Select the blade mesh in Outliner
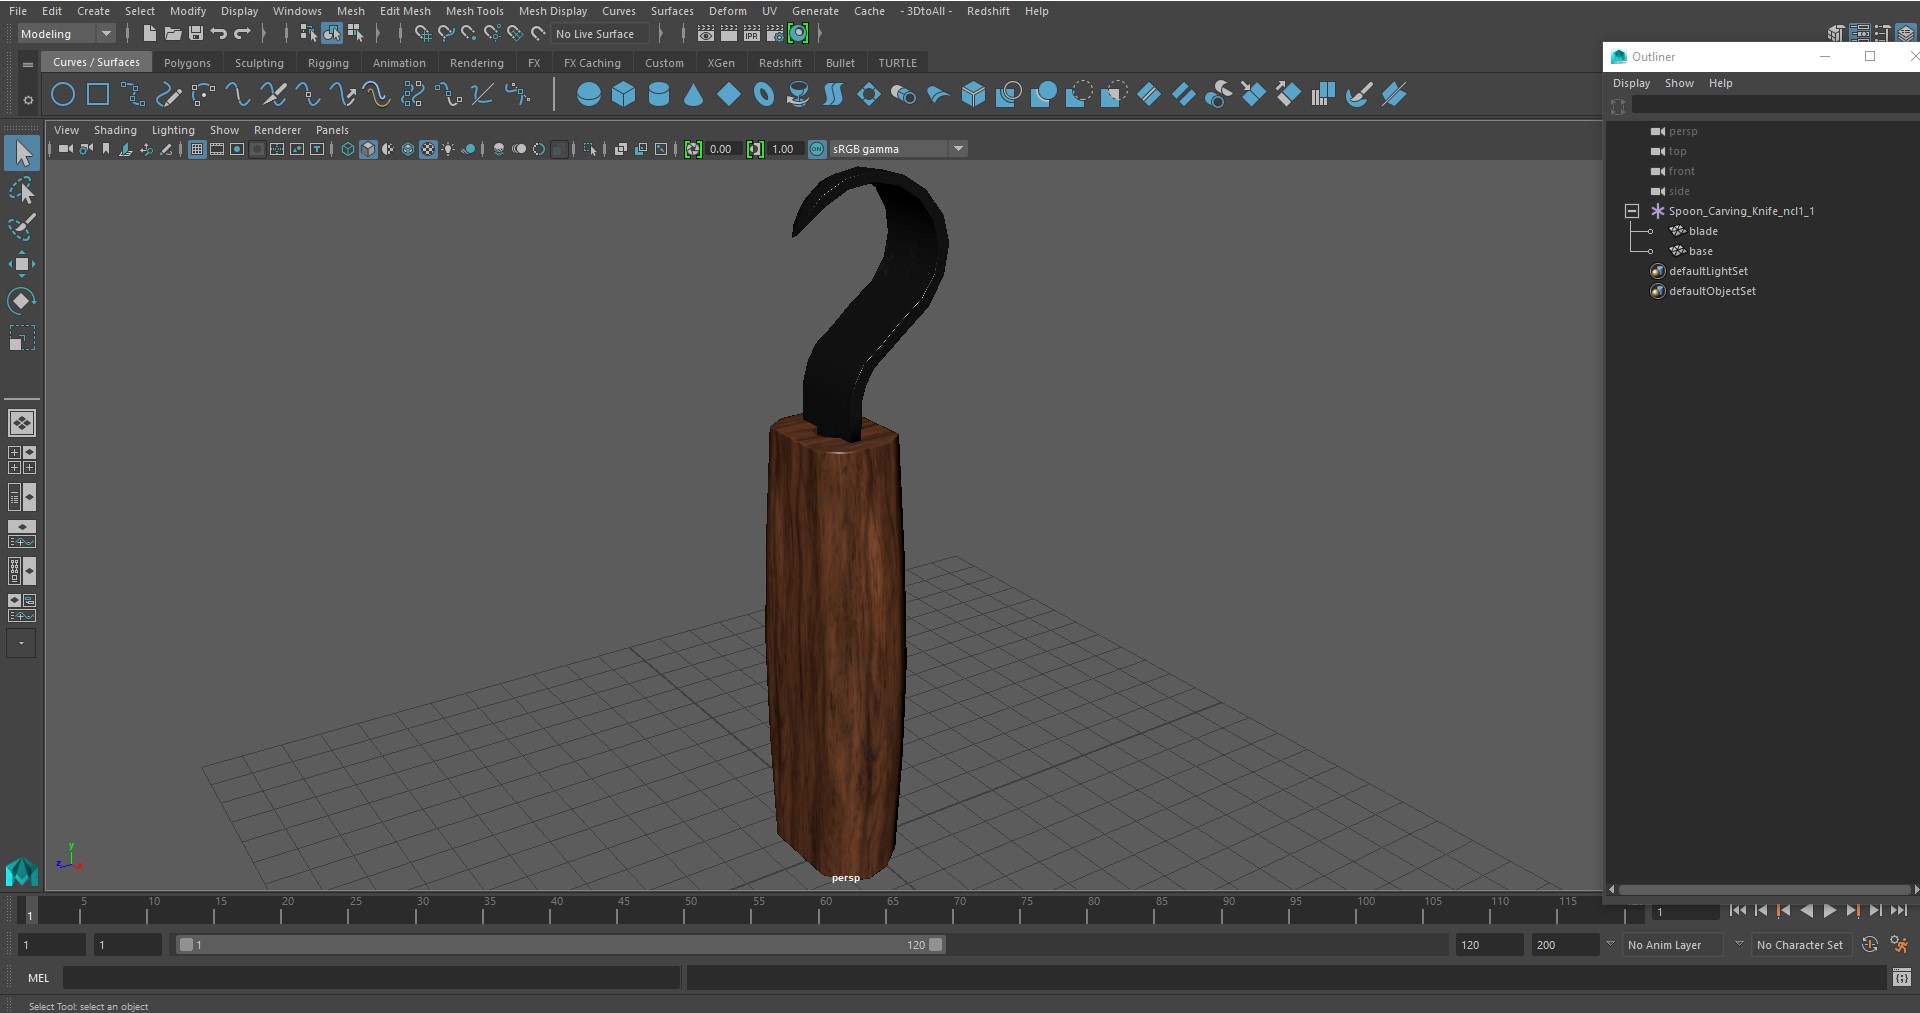The width and height of the screenshot is (1920, 1013). 1703,231
